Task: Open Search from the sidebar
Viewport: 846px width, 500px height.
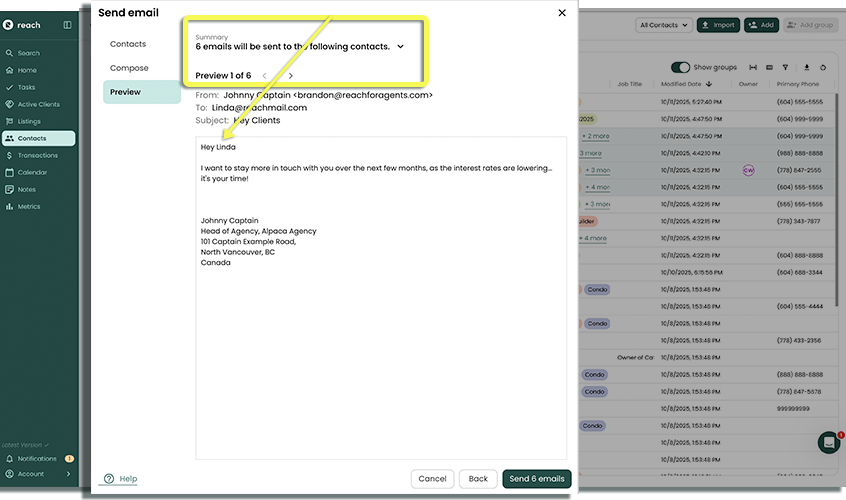Action: [x=28, y=53]
